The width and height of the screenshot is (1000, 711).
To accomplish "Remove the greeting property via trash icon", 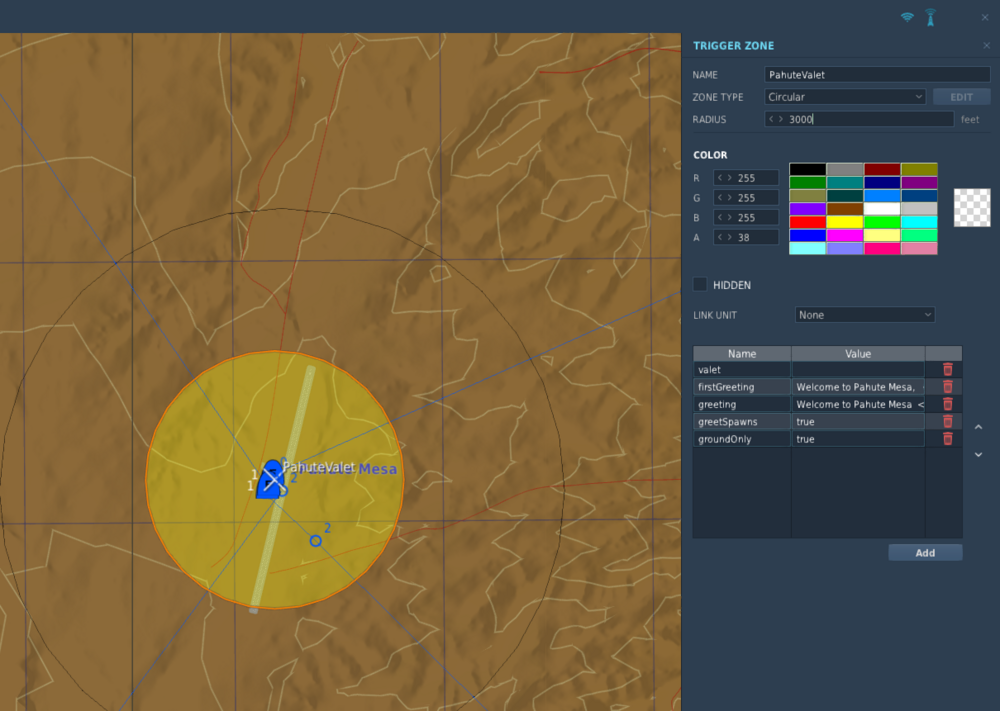I will pos(948,404).
